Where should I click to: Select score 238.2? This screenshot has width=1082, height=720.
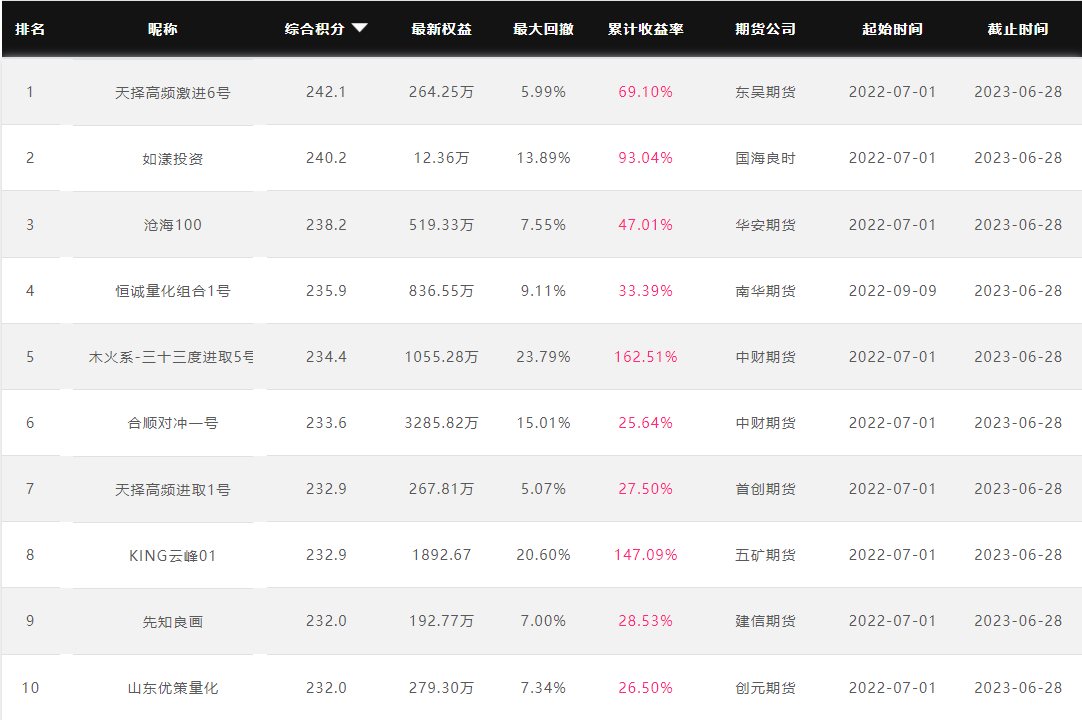click(x=326, y=224)
